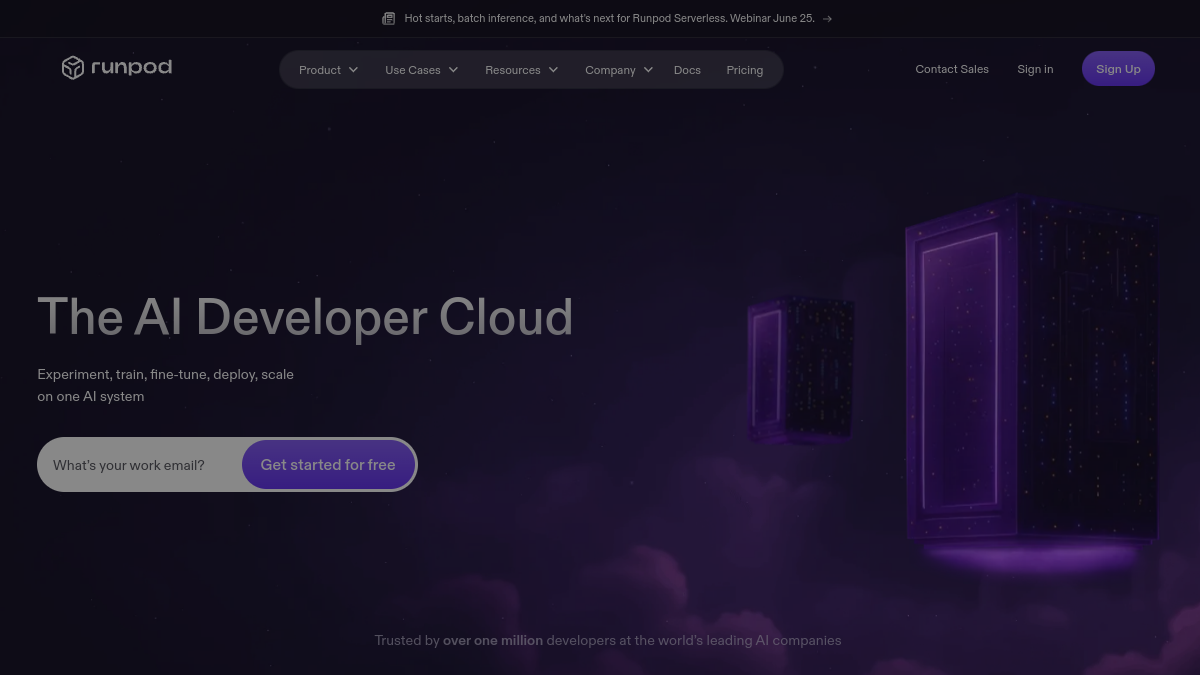Viewport: 1200px width, 675px height.
Task: Open the Runpod Serverless webinar announcement
Action: pyautogui.click(x=609, y=18)
